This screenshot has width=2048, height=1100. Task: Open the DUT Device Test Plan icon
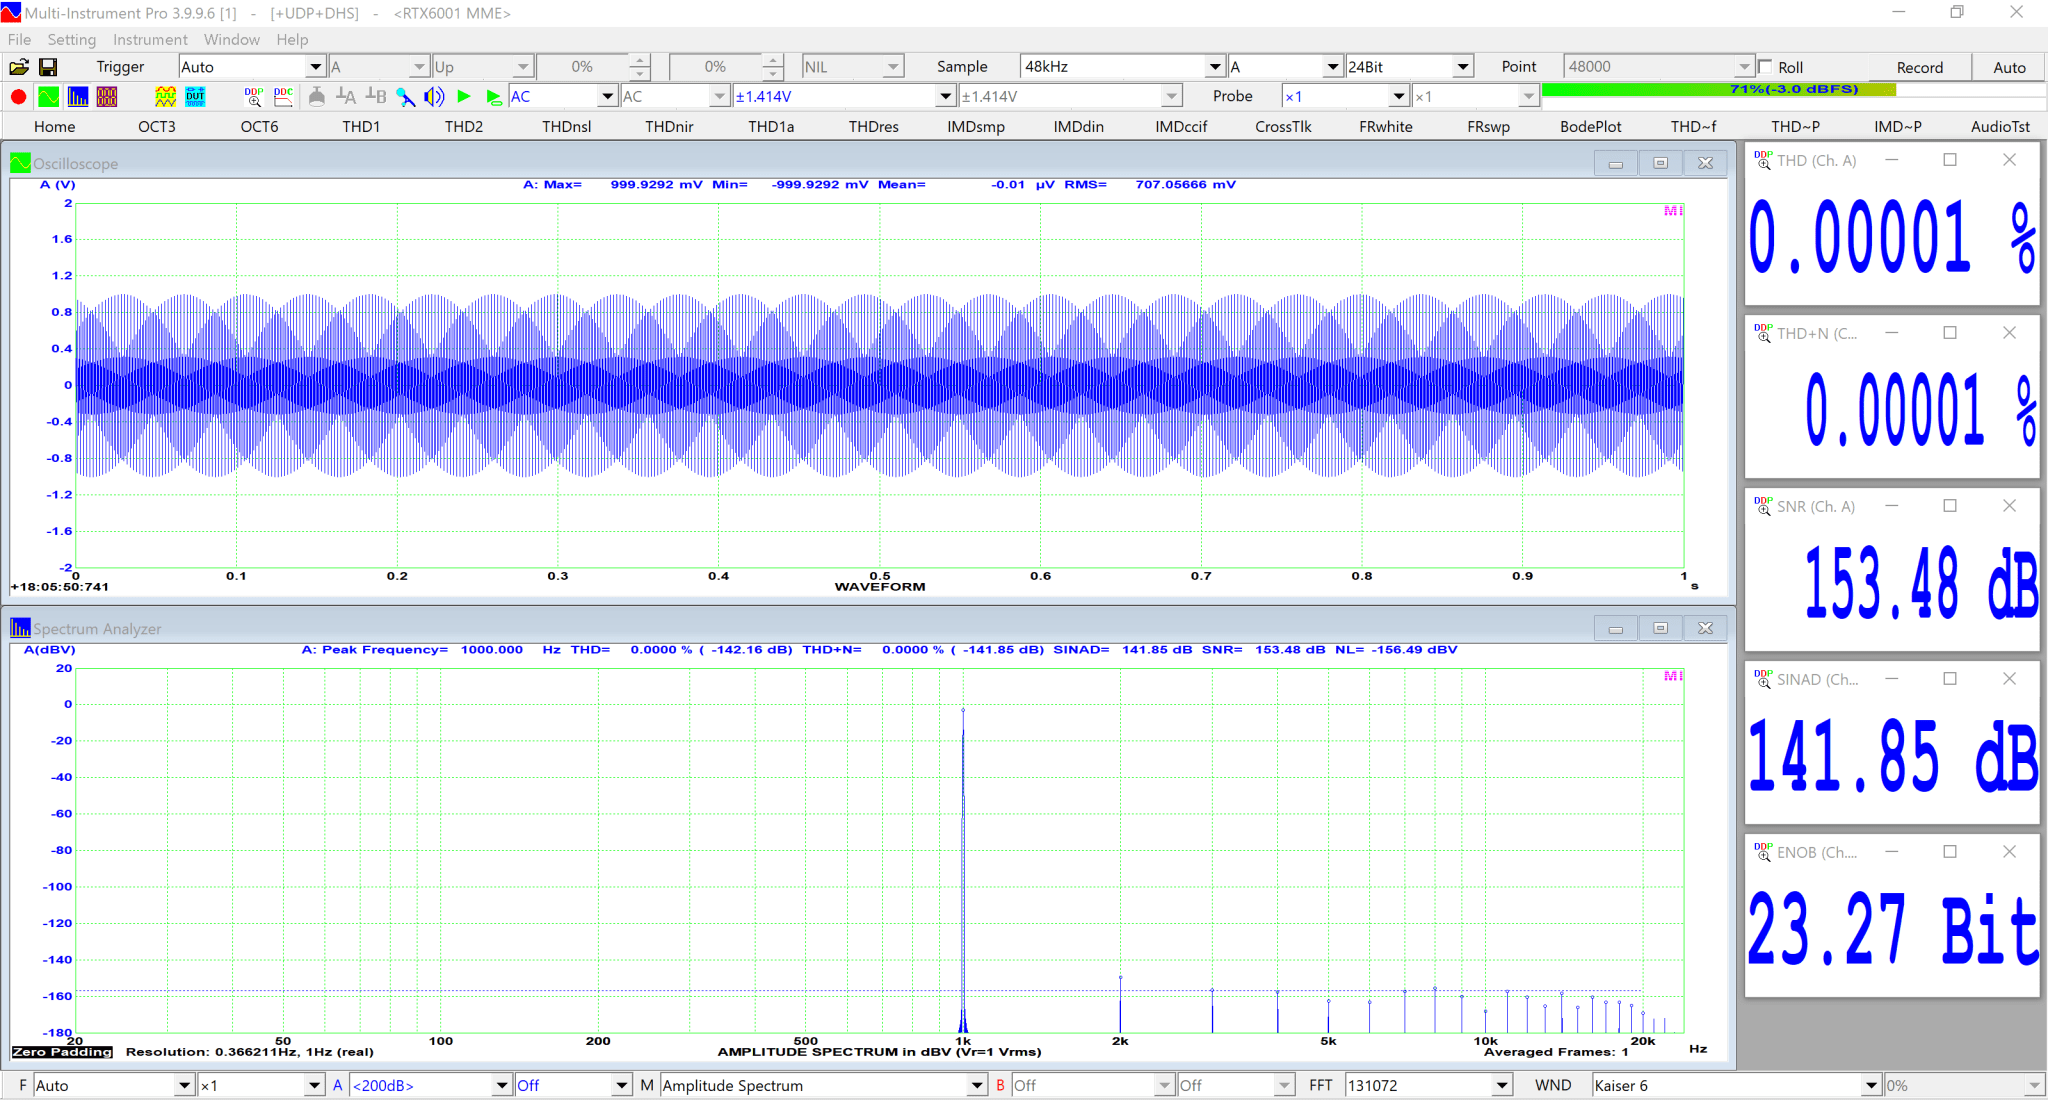195,97
